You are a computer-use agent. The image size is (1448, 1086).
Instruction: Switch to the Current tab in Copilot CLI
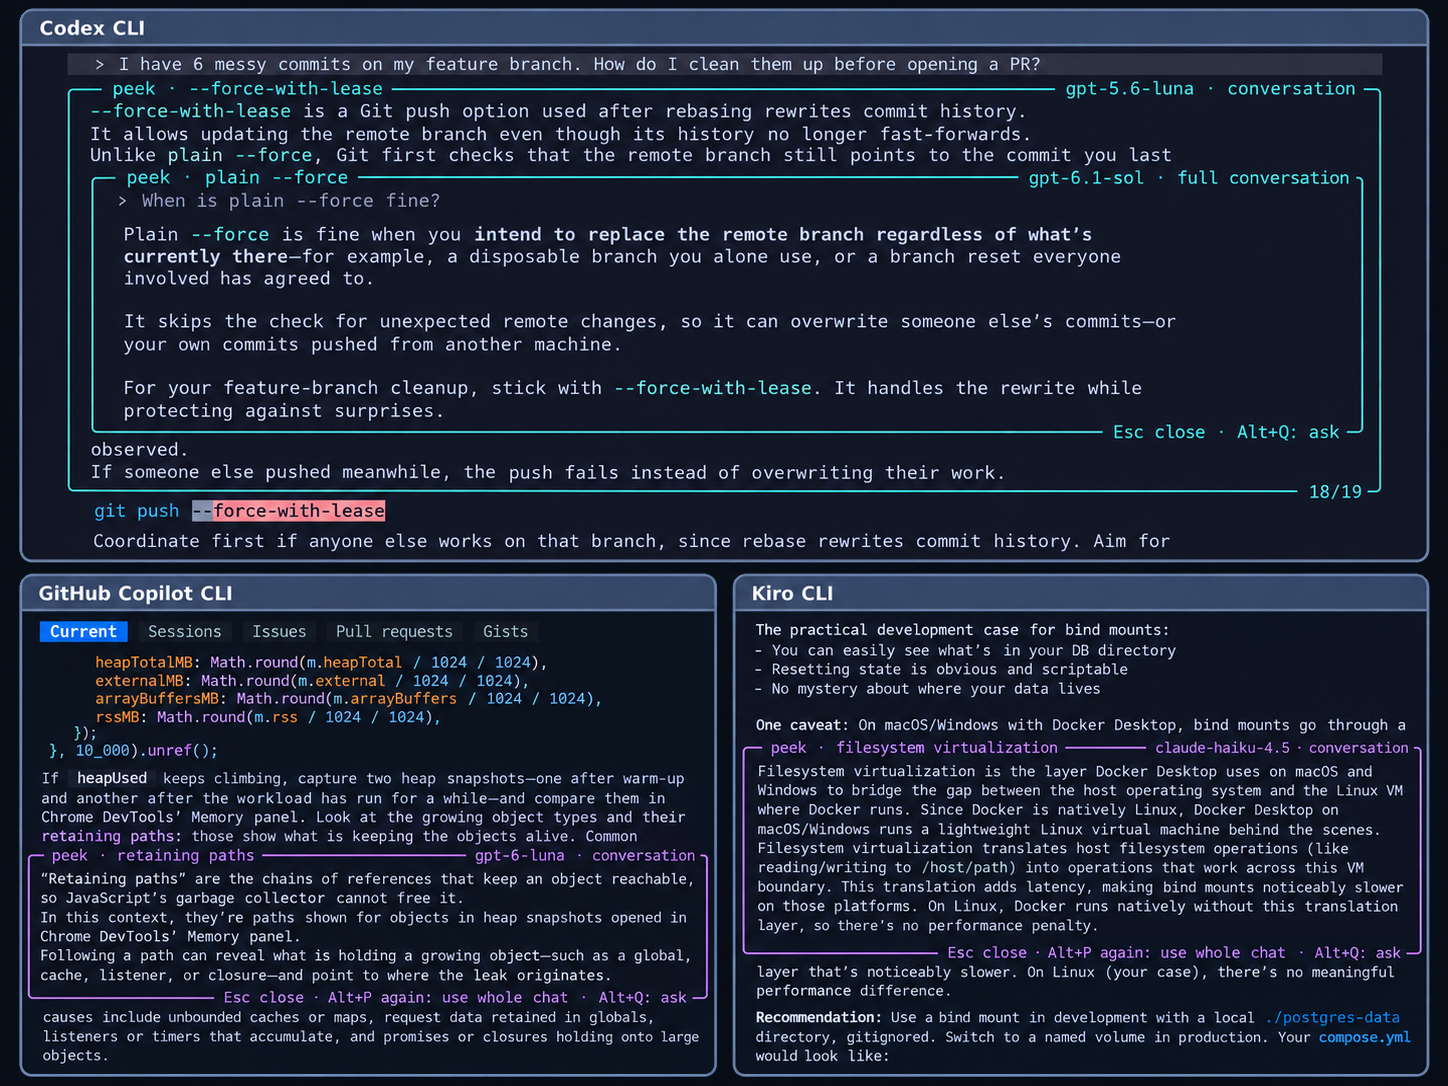coord(84,632)
